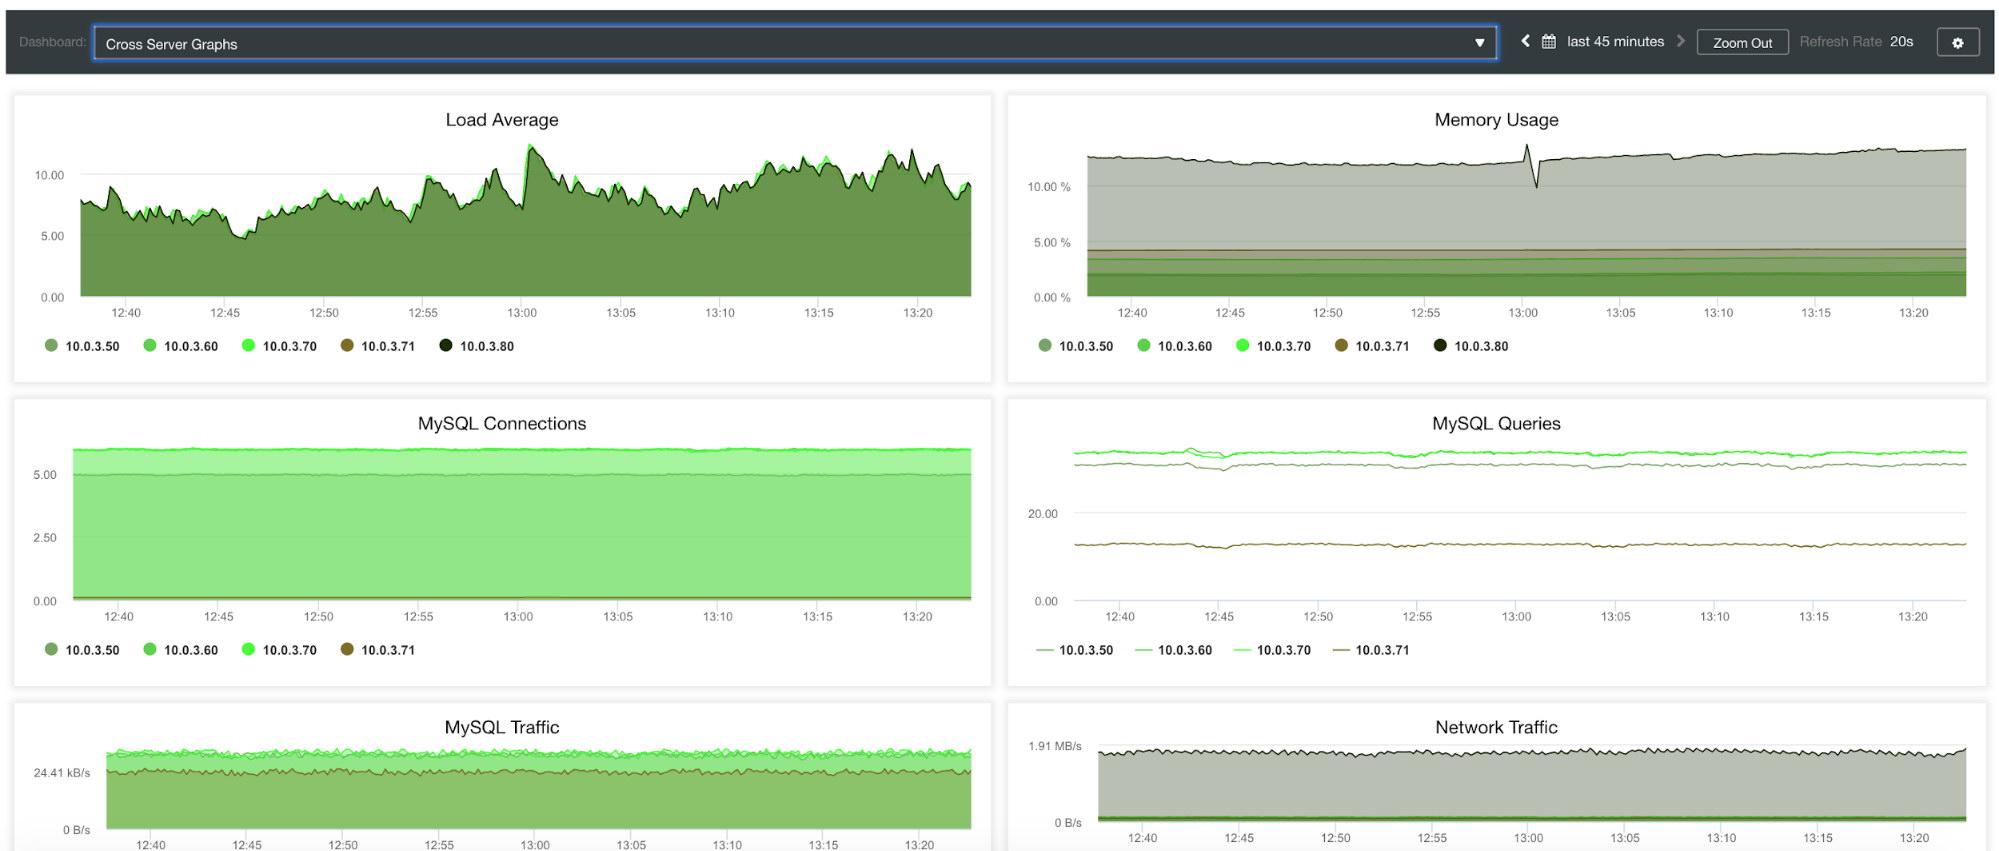Click the Zoom Out button
The image size is (1999, 851).
[1742, 43]
